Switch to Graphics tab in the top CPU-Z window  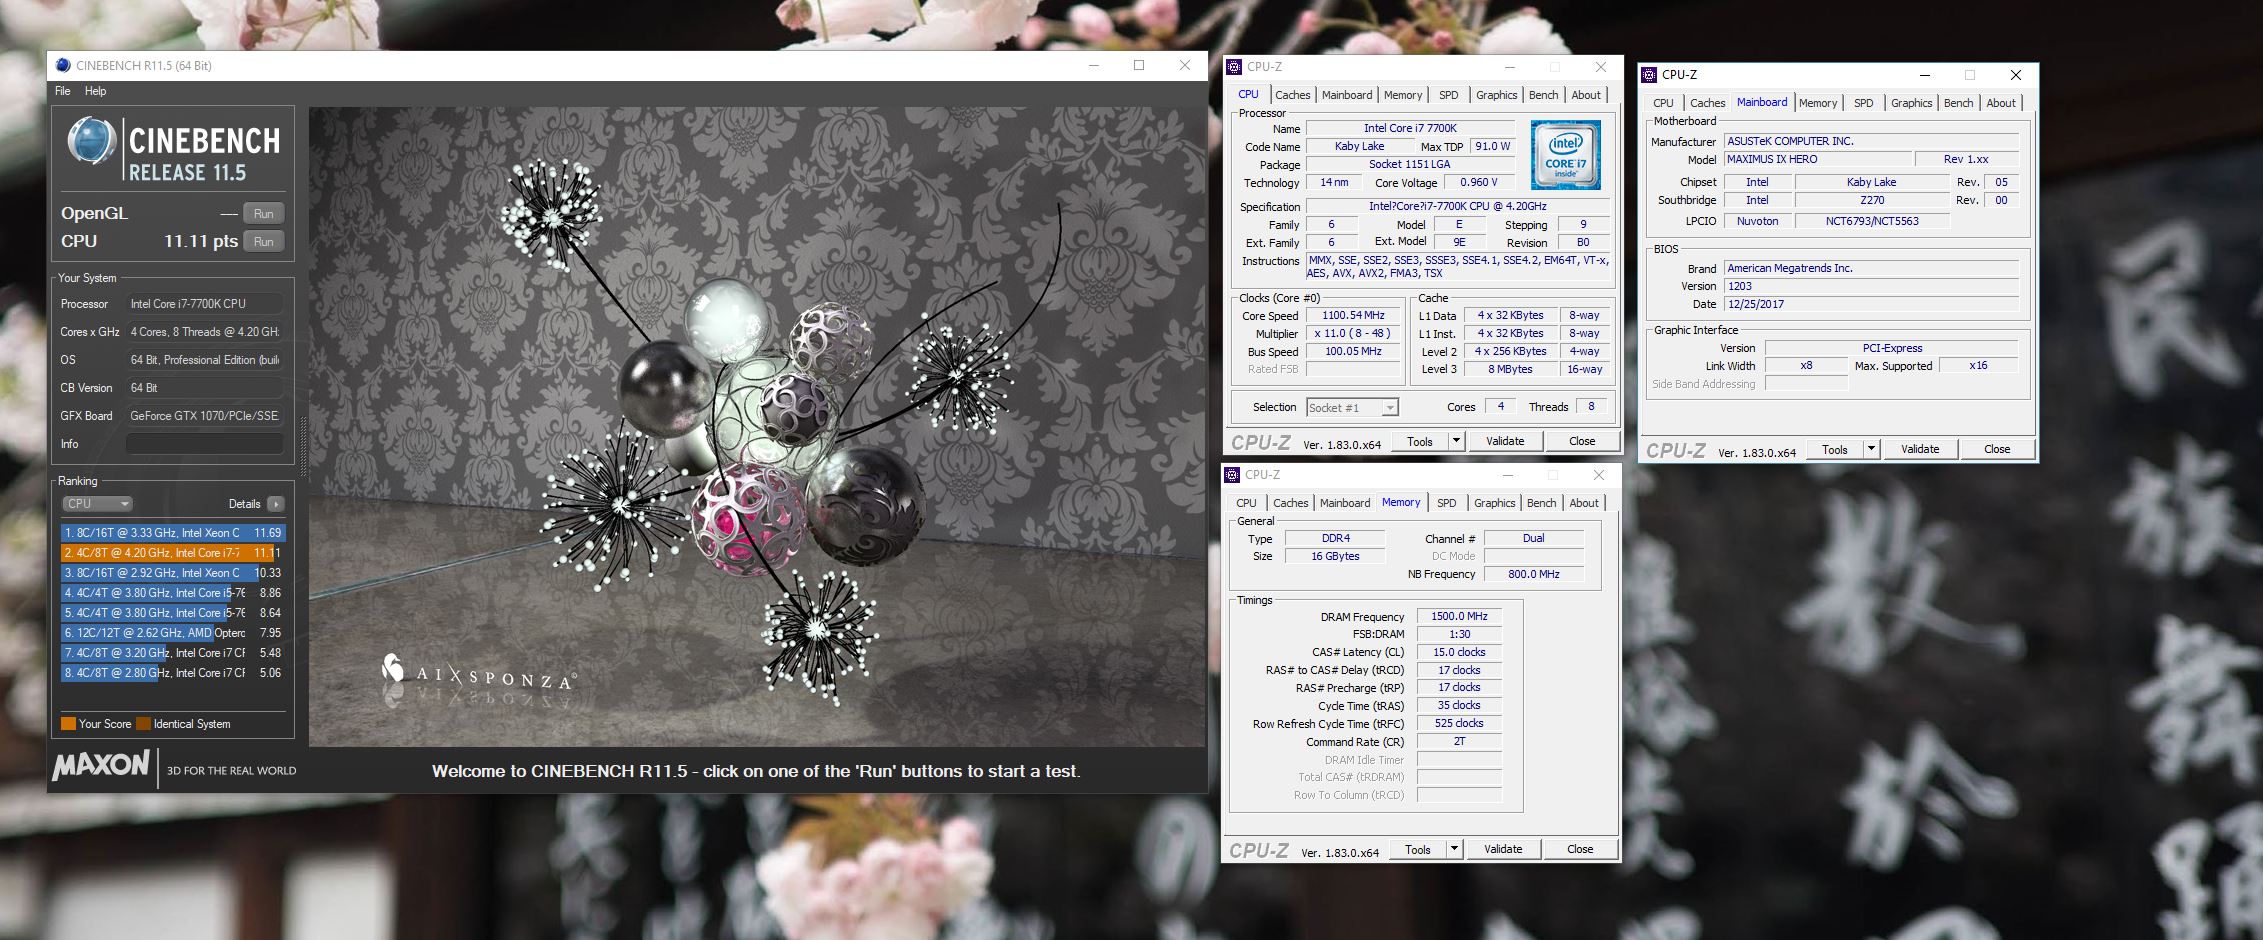(1496, 95)
